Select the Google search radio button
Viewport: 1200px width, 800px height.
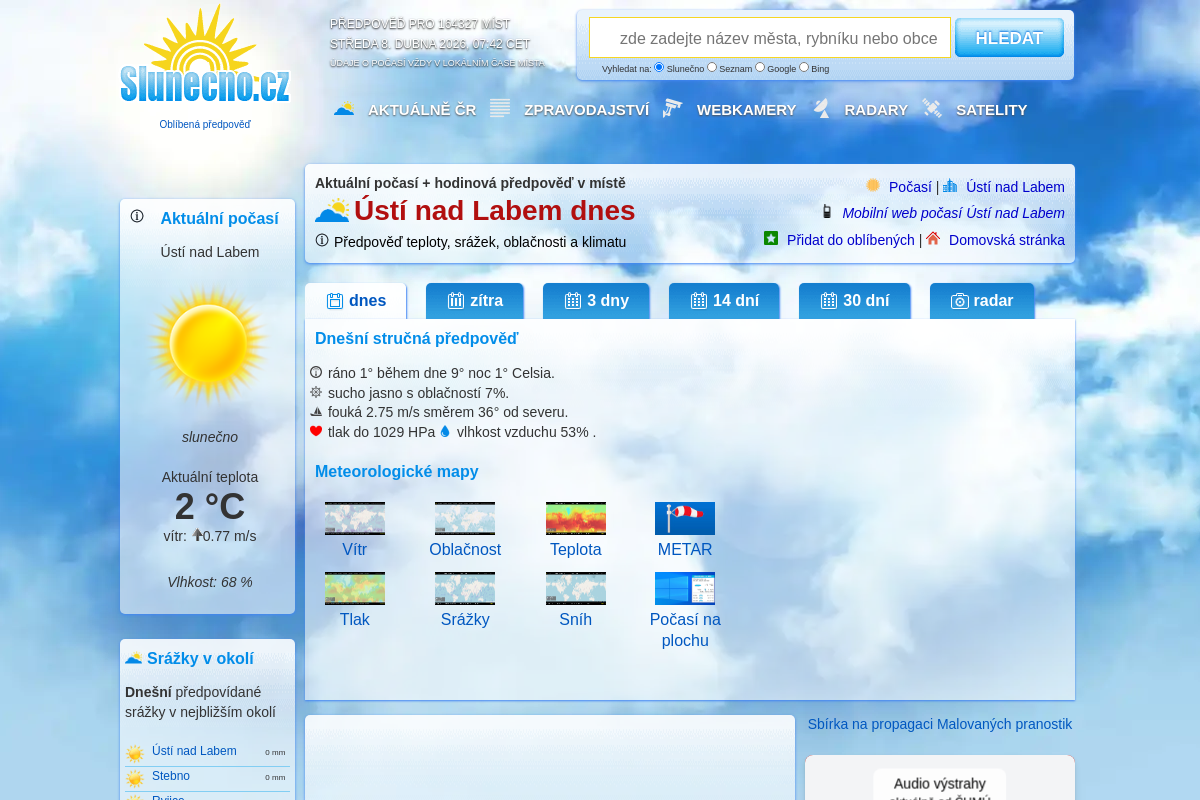pos(760,67)
